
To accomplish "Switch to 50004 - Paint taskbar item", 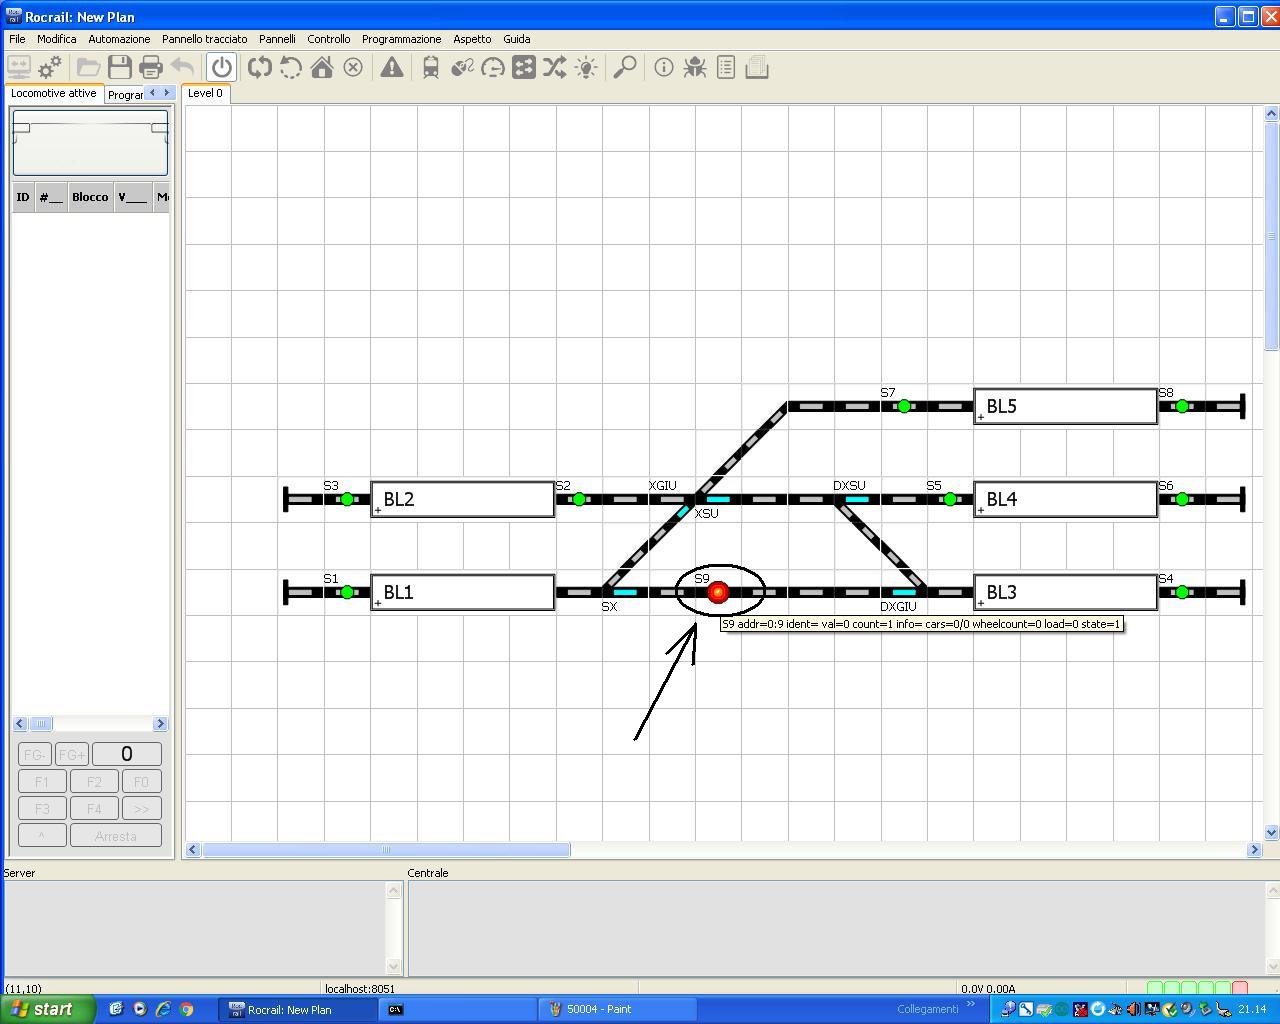I will tap(616, 1009).
